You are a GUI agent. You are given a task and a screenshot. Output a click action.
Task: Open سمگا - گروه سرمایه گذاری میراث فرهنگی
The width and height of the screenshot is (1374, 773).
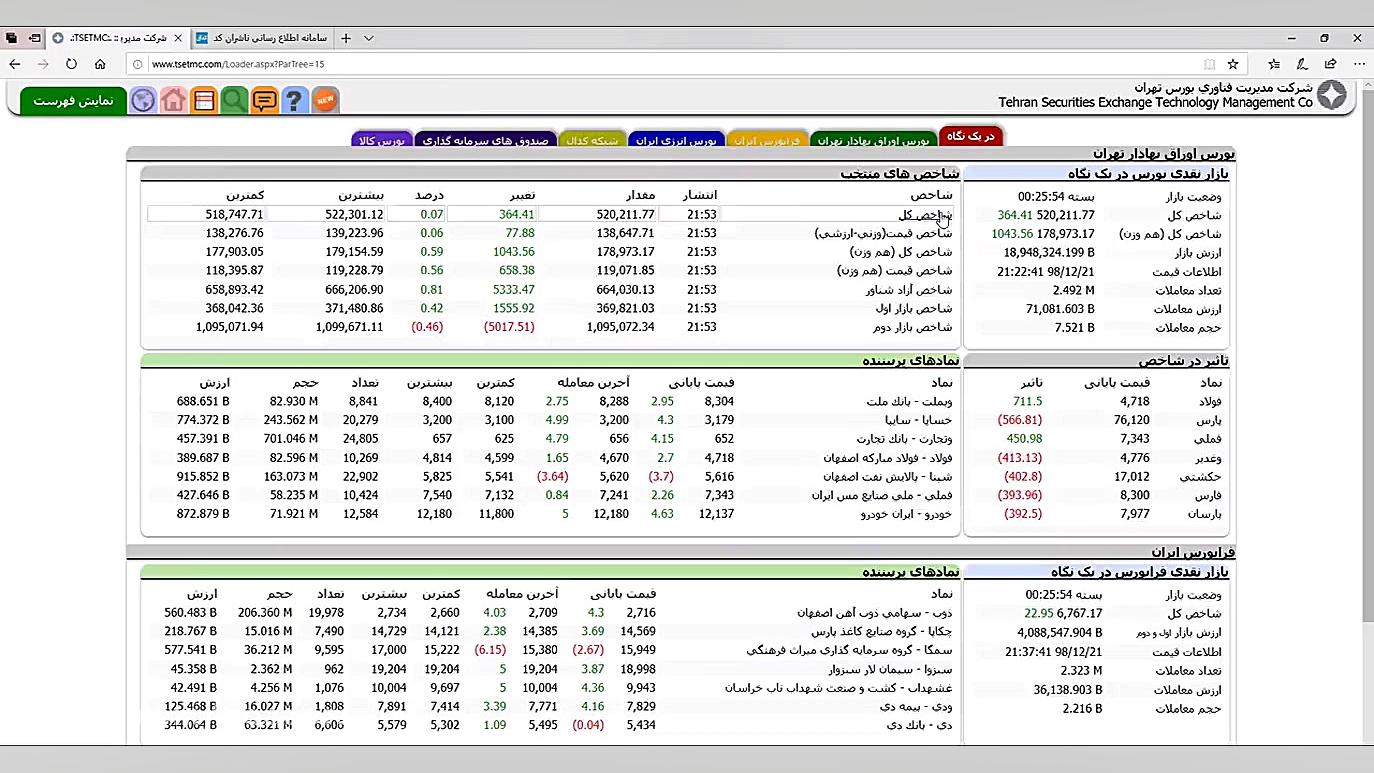click(x=849, y=650)
